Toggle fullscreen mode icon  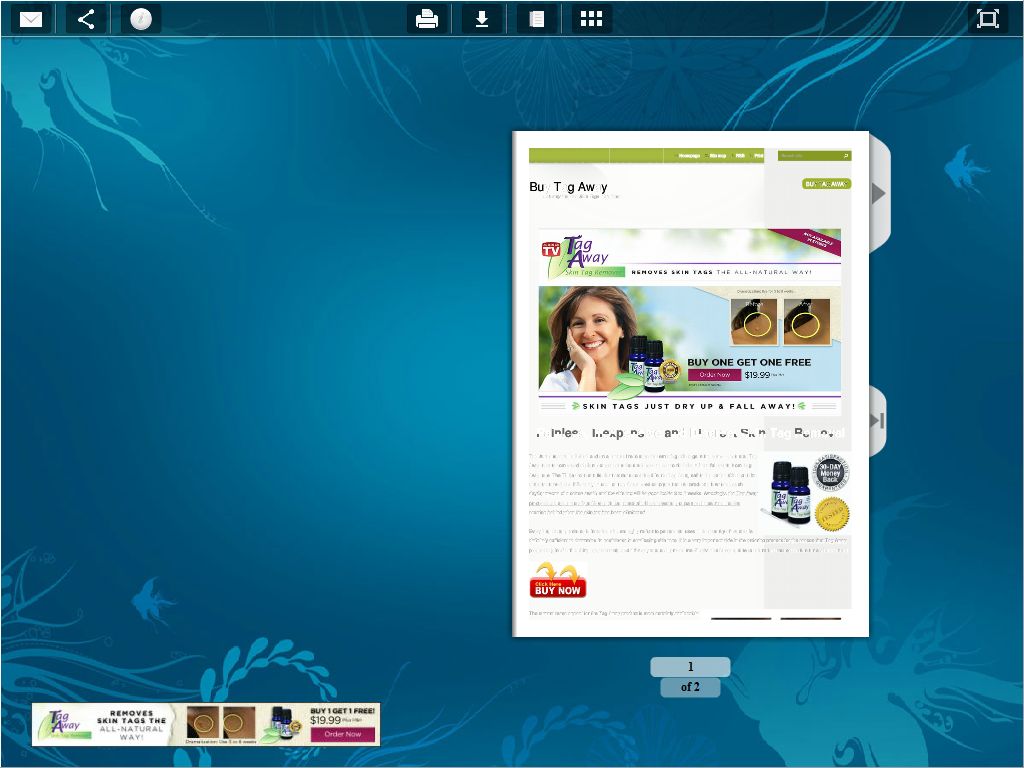[988, 19]
